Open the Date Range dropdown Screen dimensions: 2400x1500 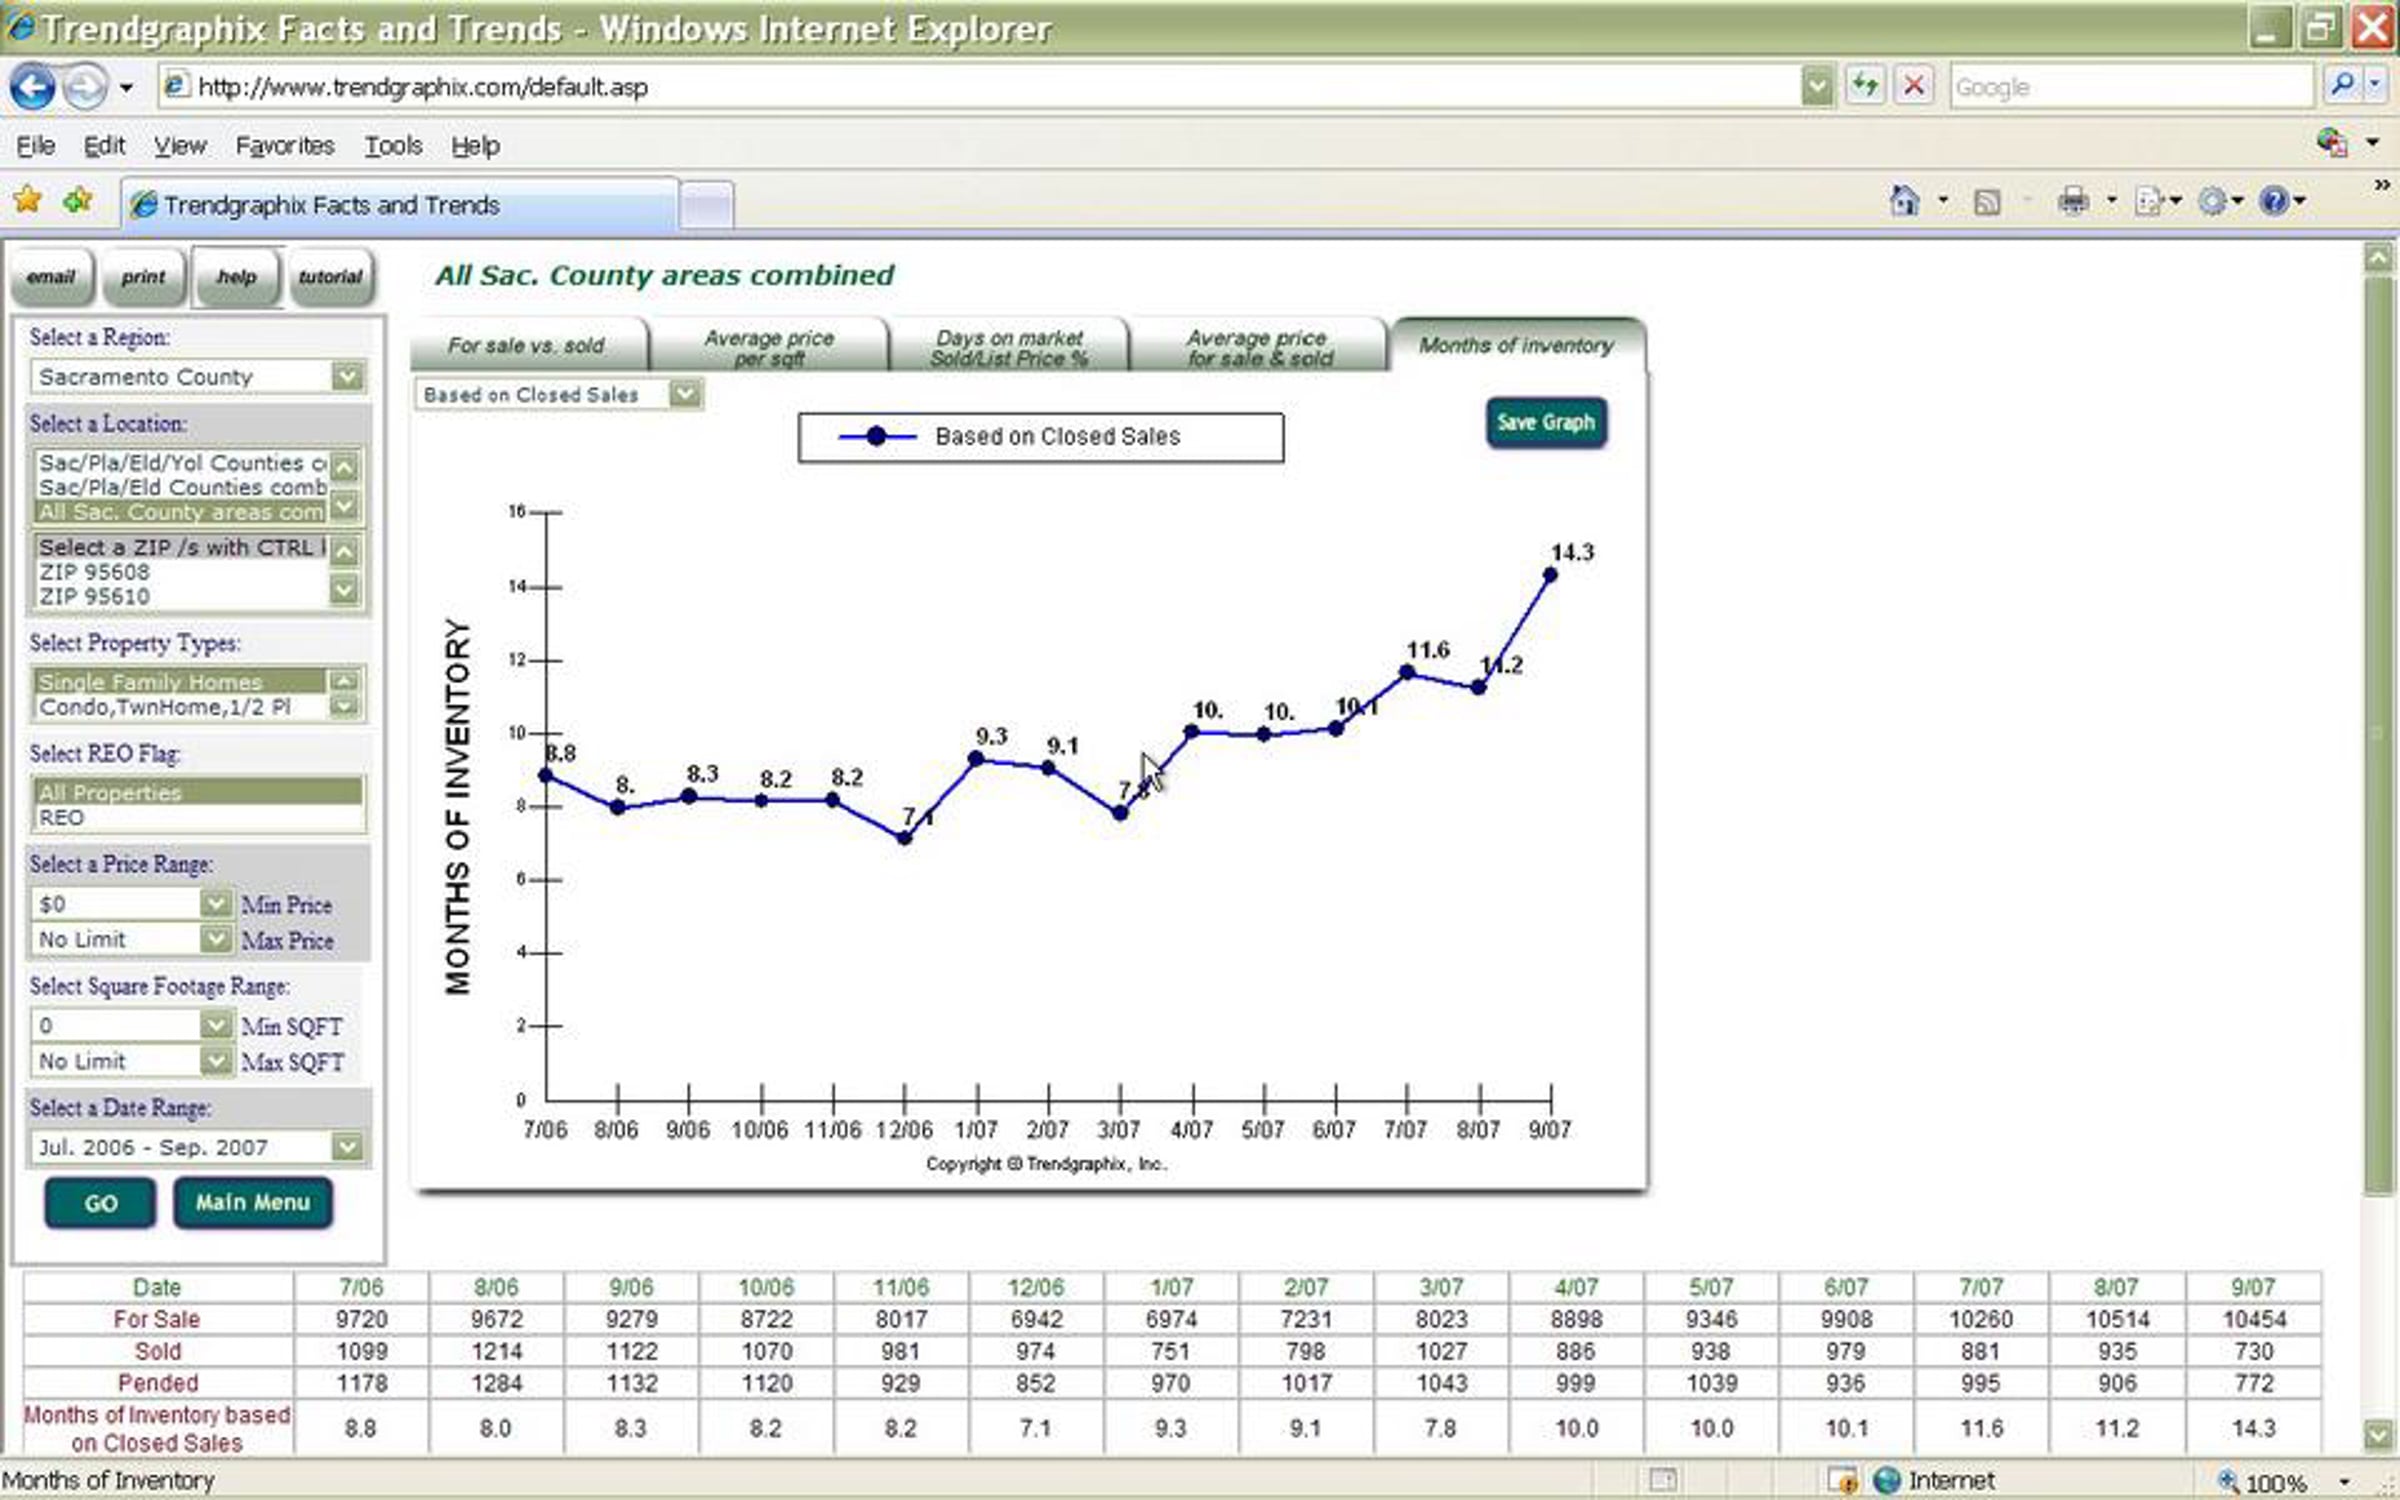point(347,1146)
